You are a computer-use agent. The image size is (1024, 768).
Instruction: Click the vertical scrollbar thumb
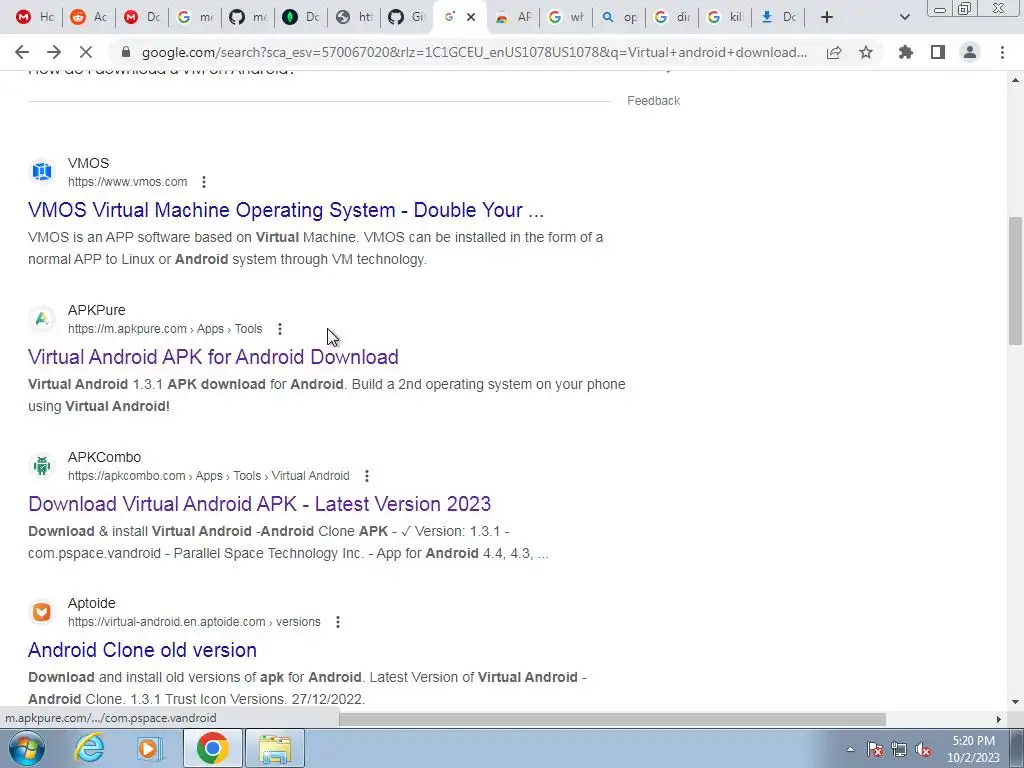point(1015,281)
